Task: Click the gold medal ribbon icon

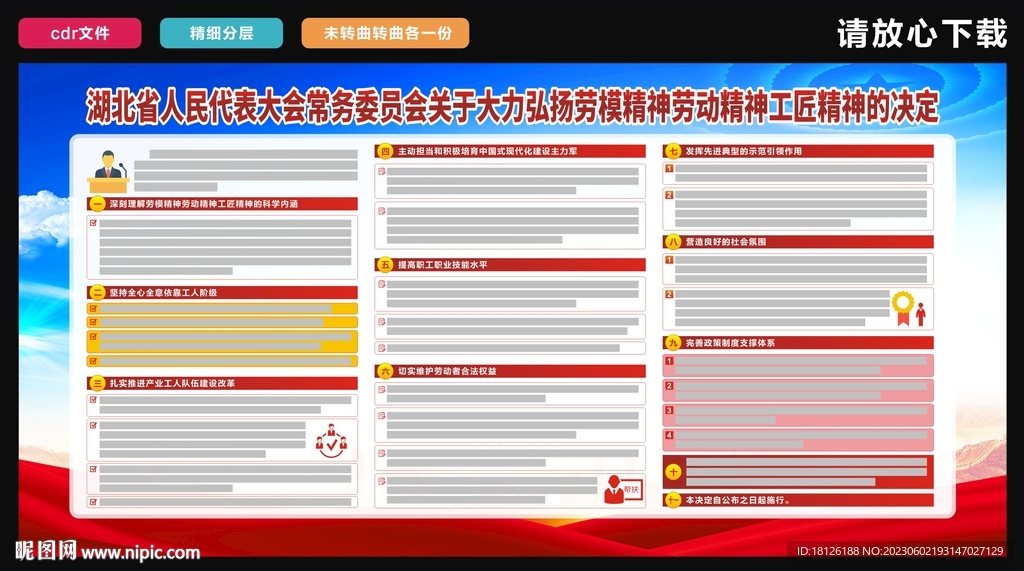Action: (903, 308)
